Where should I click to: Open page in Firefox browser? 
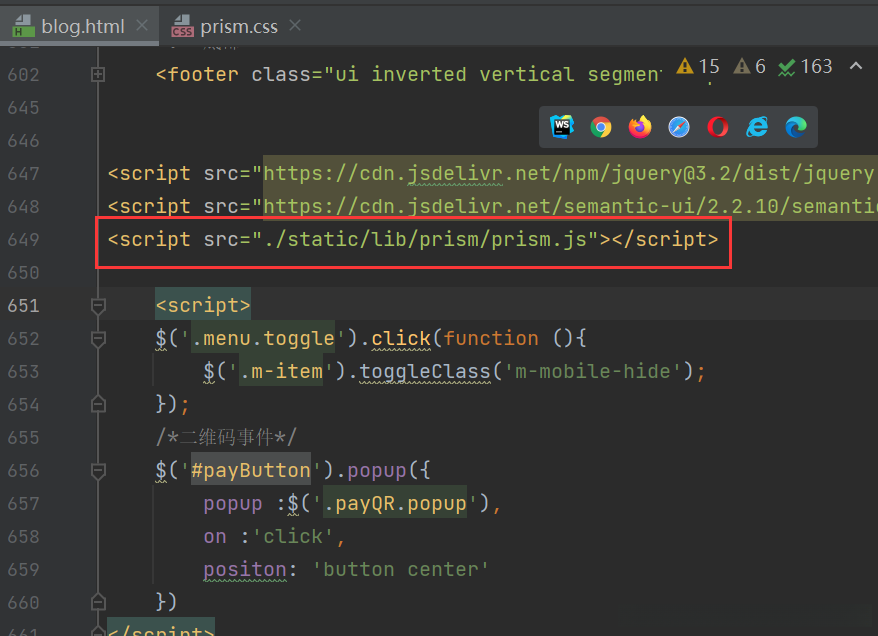coord(640,127)
